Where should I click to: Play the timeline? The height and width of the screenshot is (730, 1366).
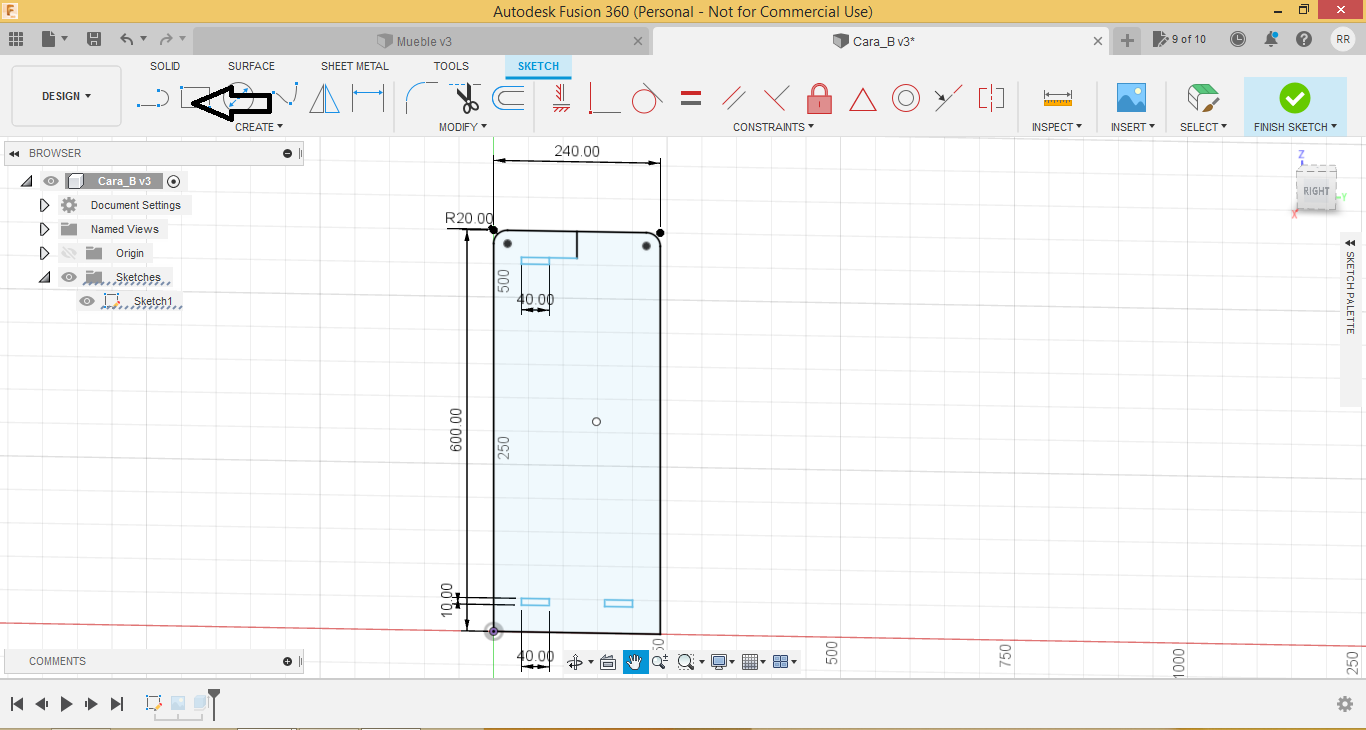66,704
